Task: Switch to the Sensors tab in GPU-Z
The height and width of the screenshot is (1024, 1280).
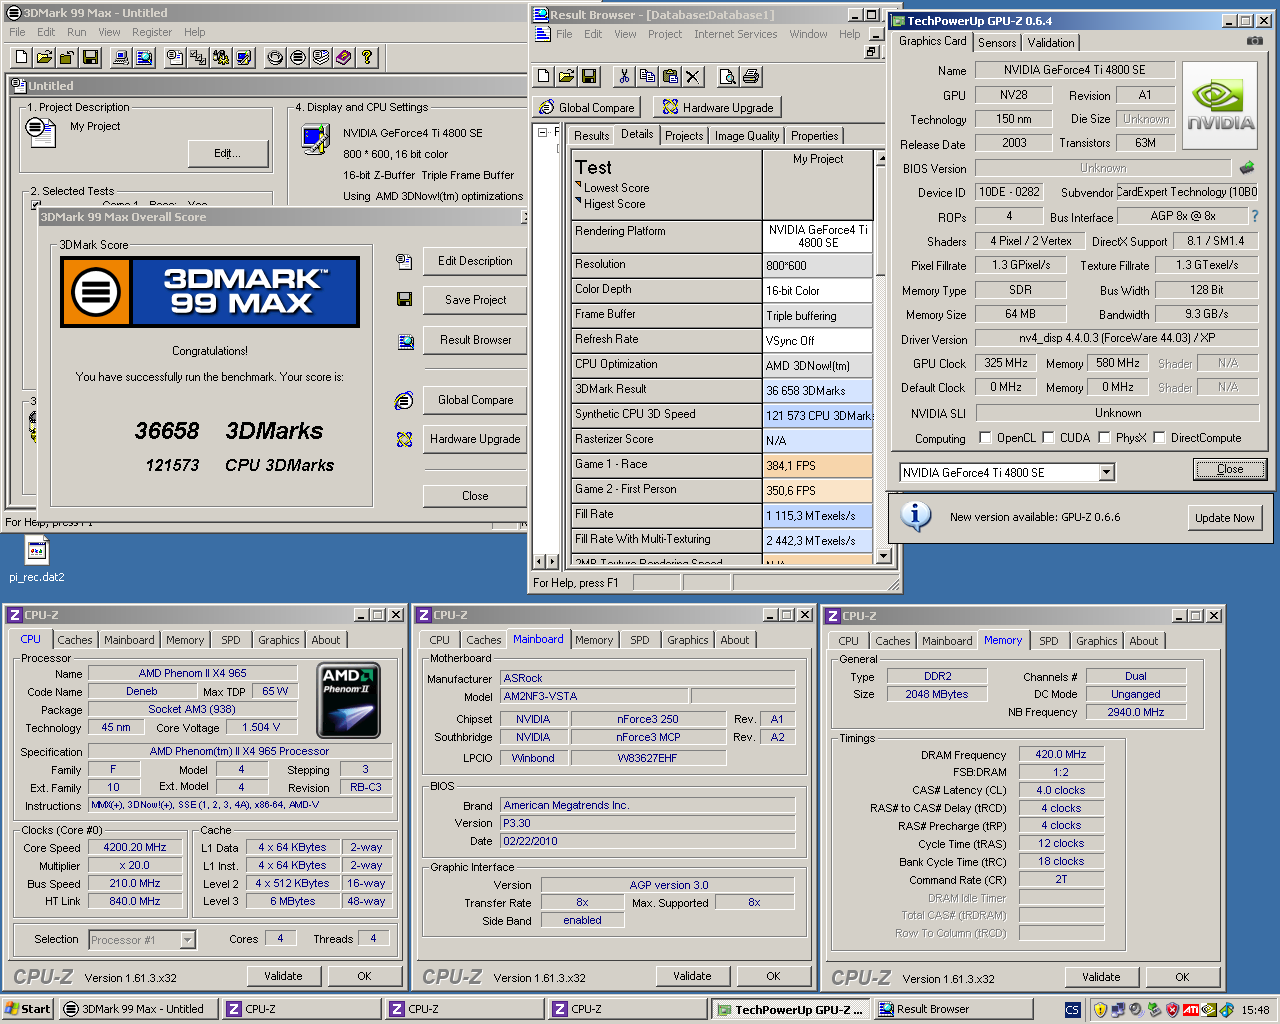Action: [x=997, y=43]
